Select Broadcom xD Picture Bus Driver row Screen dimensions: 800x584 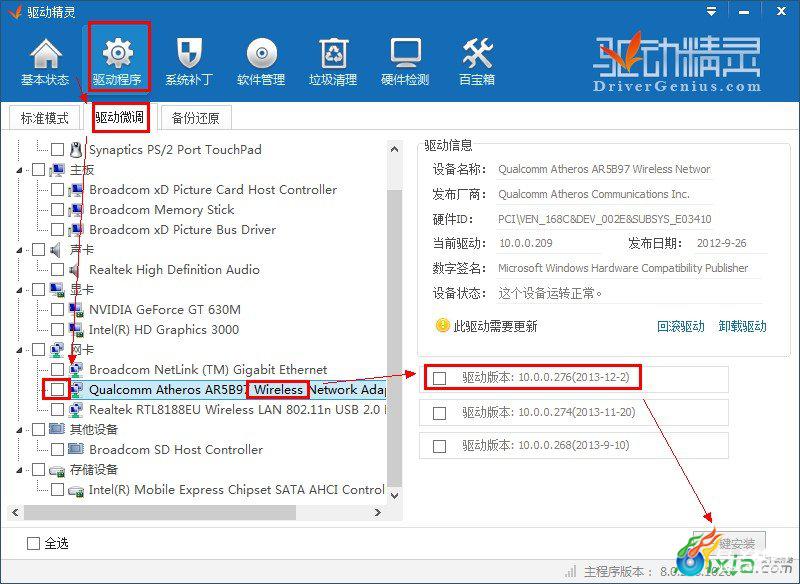coord(183,230)
